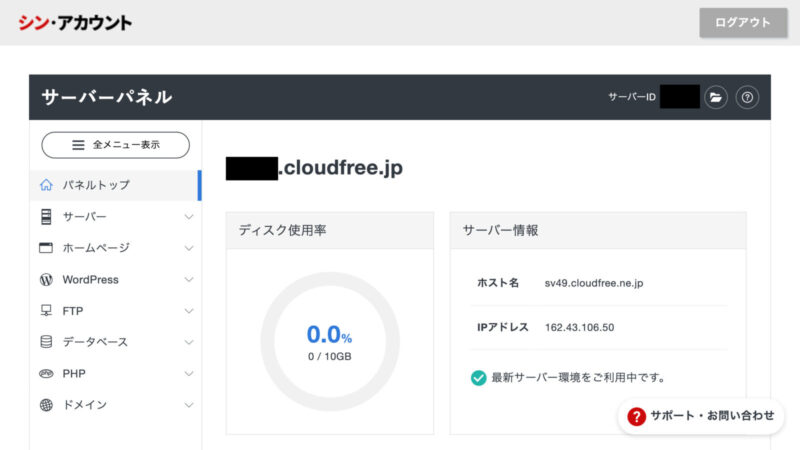Viewport: 800px width, 450px height.
Task: Click the home icon beside パネルトップ
Action: point(46,185)
